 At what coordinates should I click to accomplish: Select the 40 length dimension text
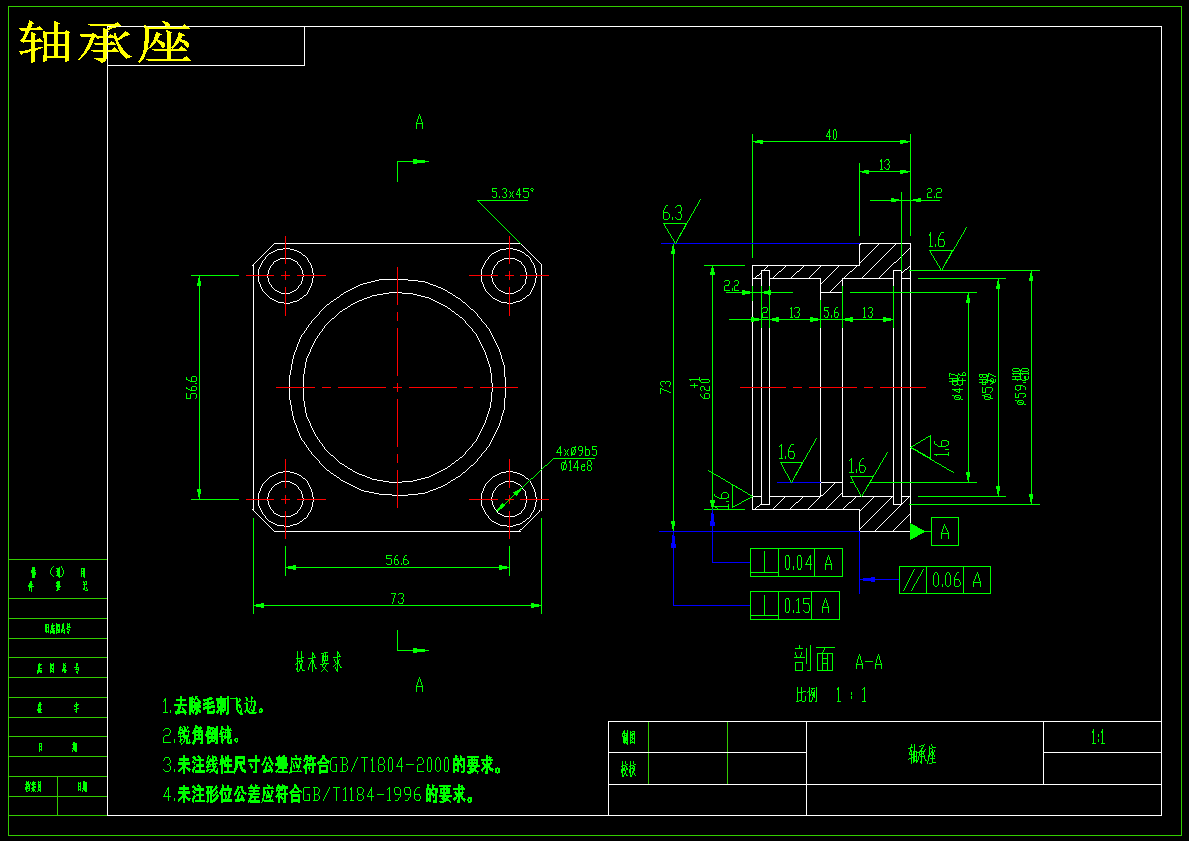[831, 135]
